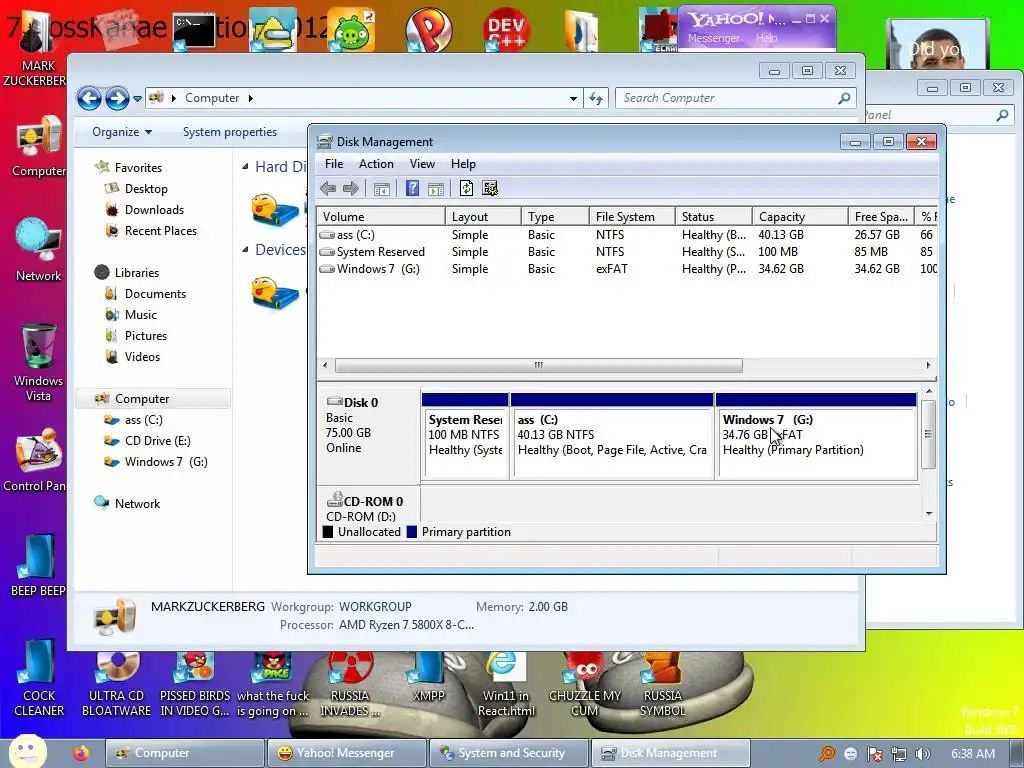
Task: Select the Windows 7 (G:) partition block
Action: tap(816, 436)
